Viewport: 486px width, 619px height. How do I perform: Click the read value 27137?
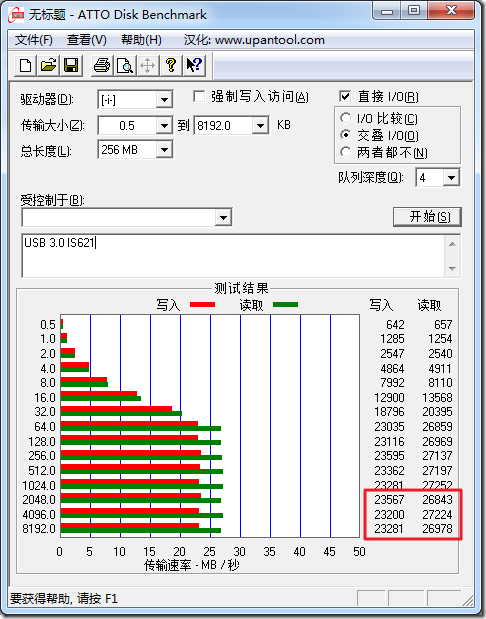[x=437, y=456]
